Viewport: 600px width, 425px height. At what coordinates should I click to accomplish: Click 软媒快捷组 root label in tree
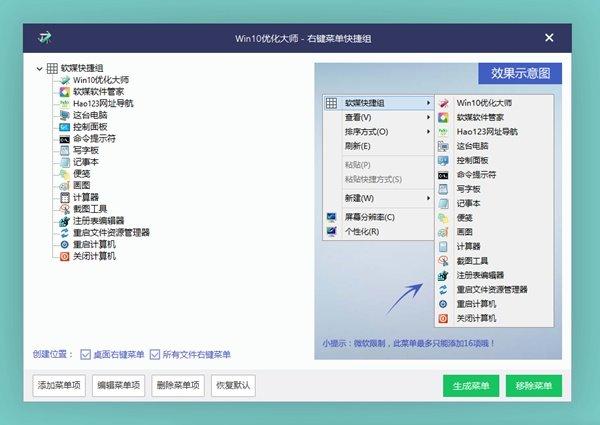pos(82,68)
